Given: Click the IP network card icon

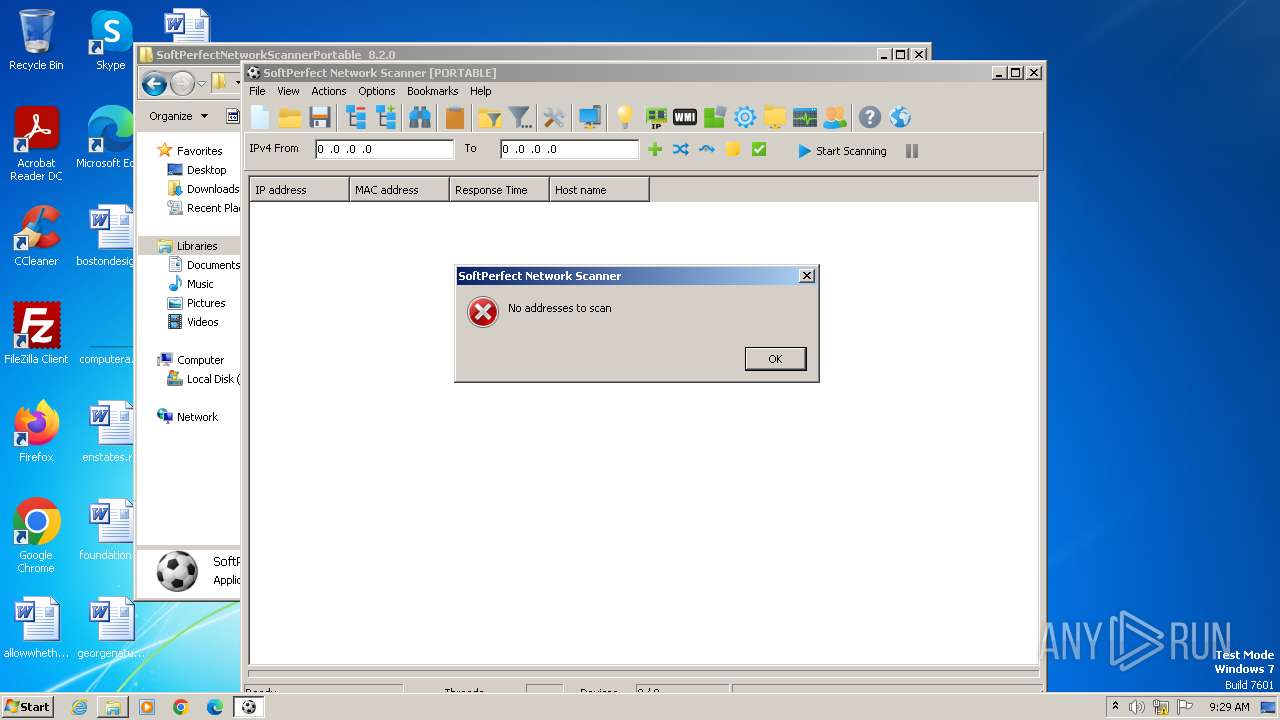Looking at the screenshot, I should coord(656,118).
